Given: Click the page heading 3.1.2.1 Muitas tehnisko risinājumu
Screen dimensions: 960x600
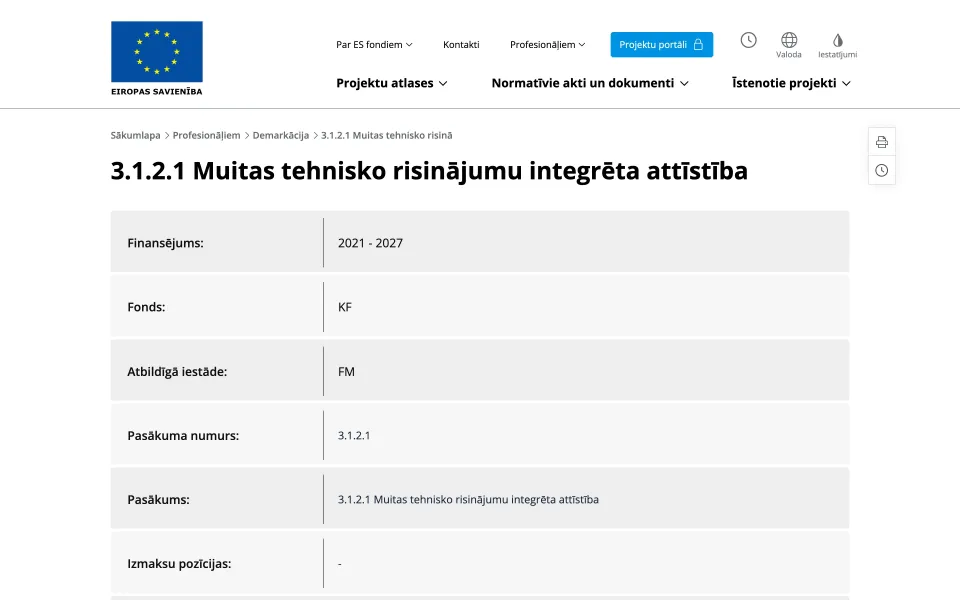Looking at the screenshot, I should click(x=429, y=171).
